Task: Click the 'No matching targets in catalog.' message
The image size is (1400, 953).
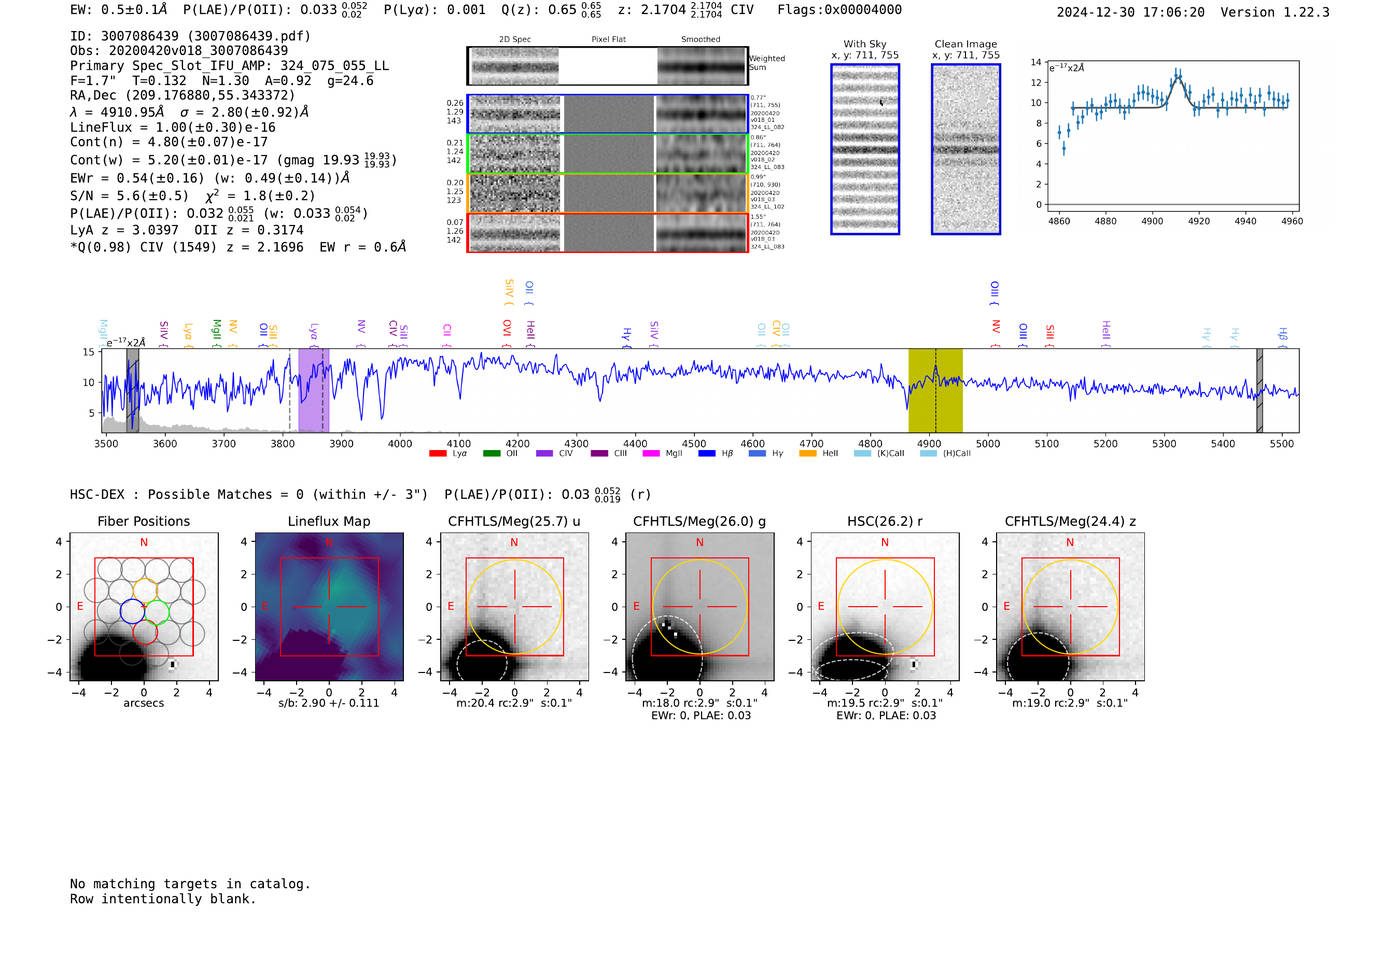Action: (190, 884)
